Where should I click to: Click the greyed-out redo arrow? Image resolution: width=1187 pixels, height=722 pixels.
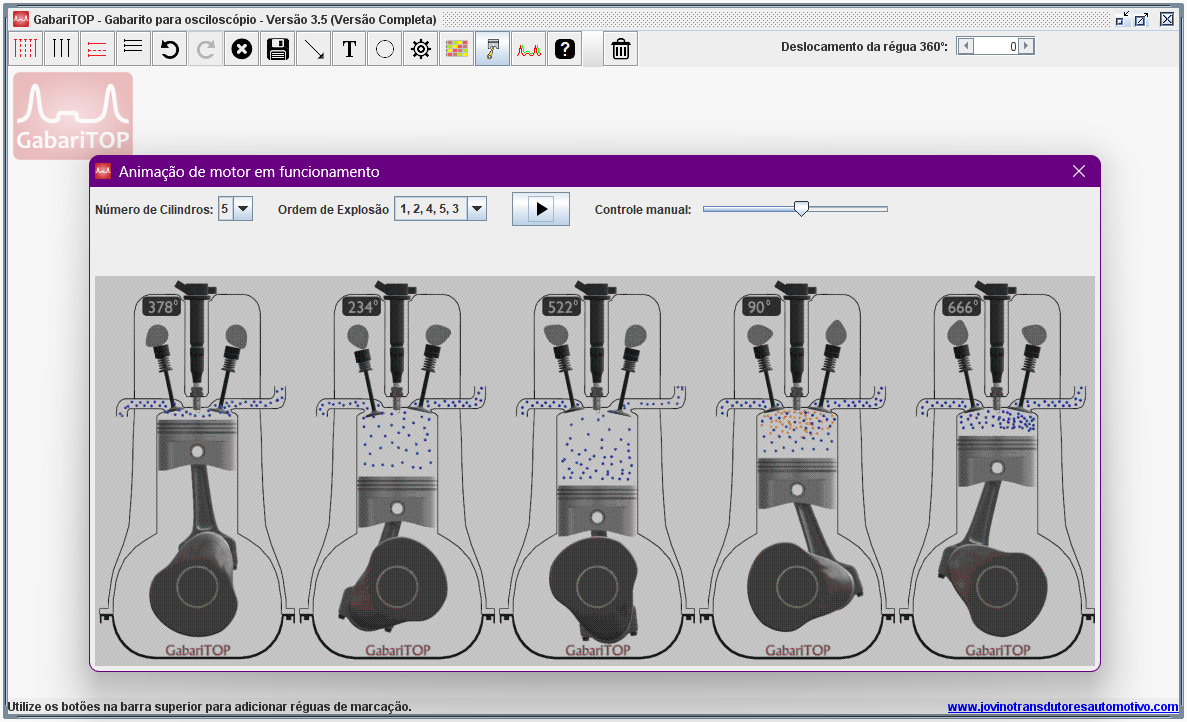pyautogui.click(x=205, y=49)
